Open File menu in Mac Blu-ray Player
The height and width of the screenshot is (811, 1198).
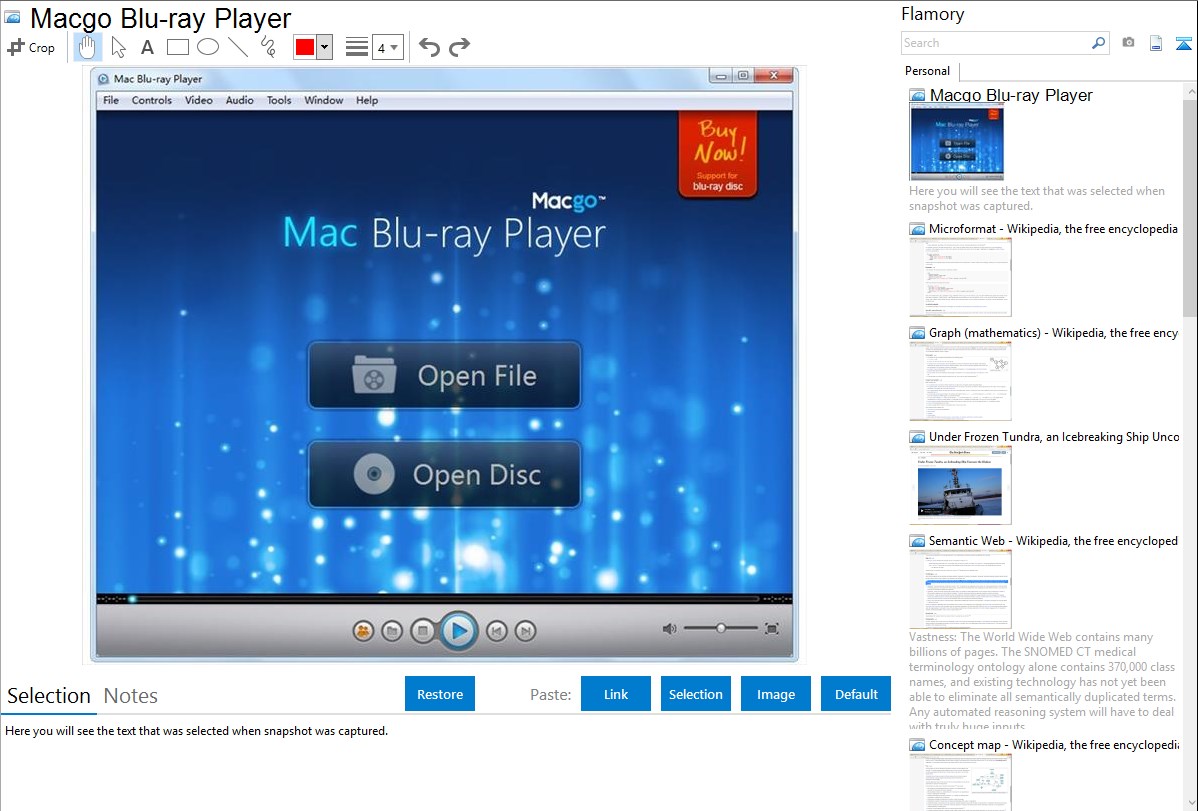coord(111,100)
